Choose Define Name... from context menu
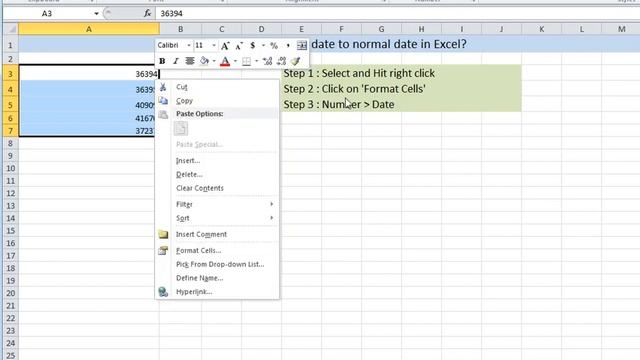Viewport: 640px width, 360px height. pyautogui.click(x=217, y=278)
